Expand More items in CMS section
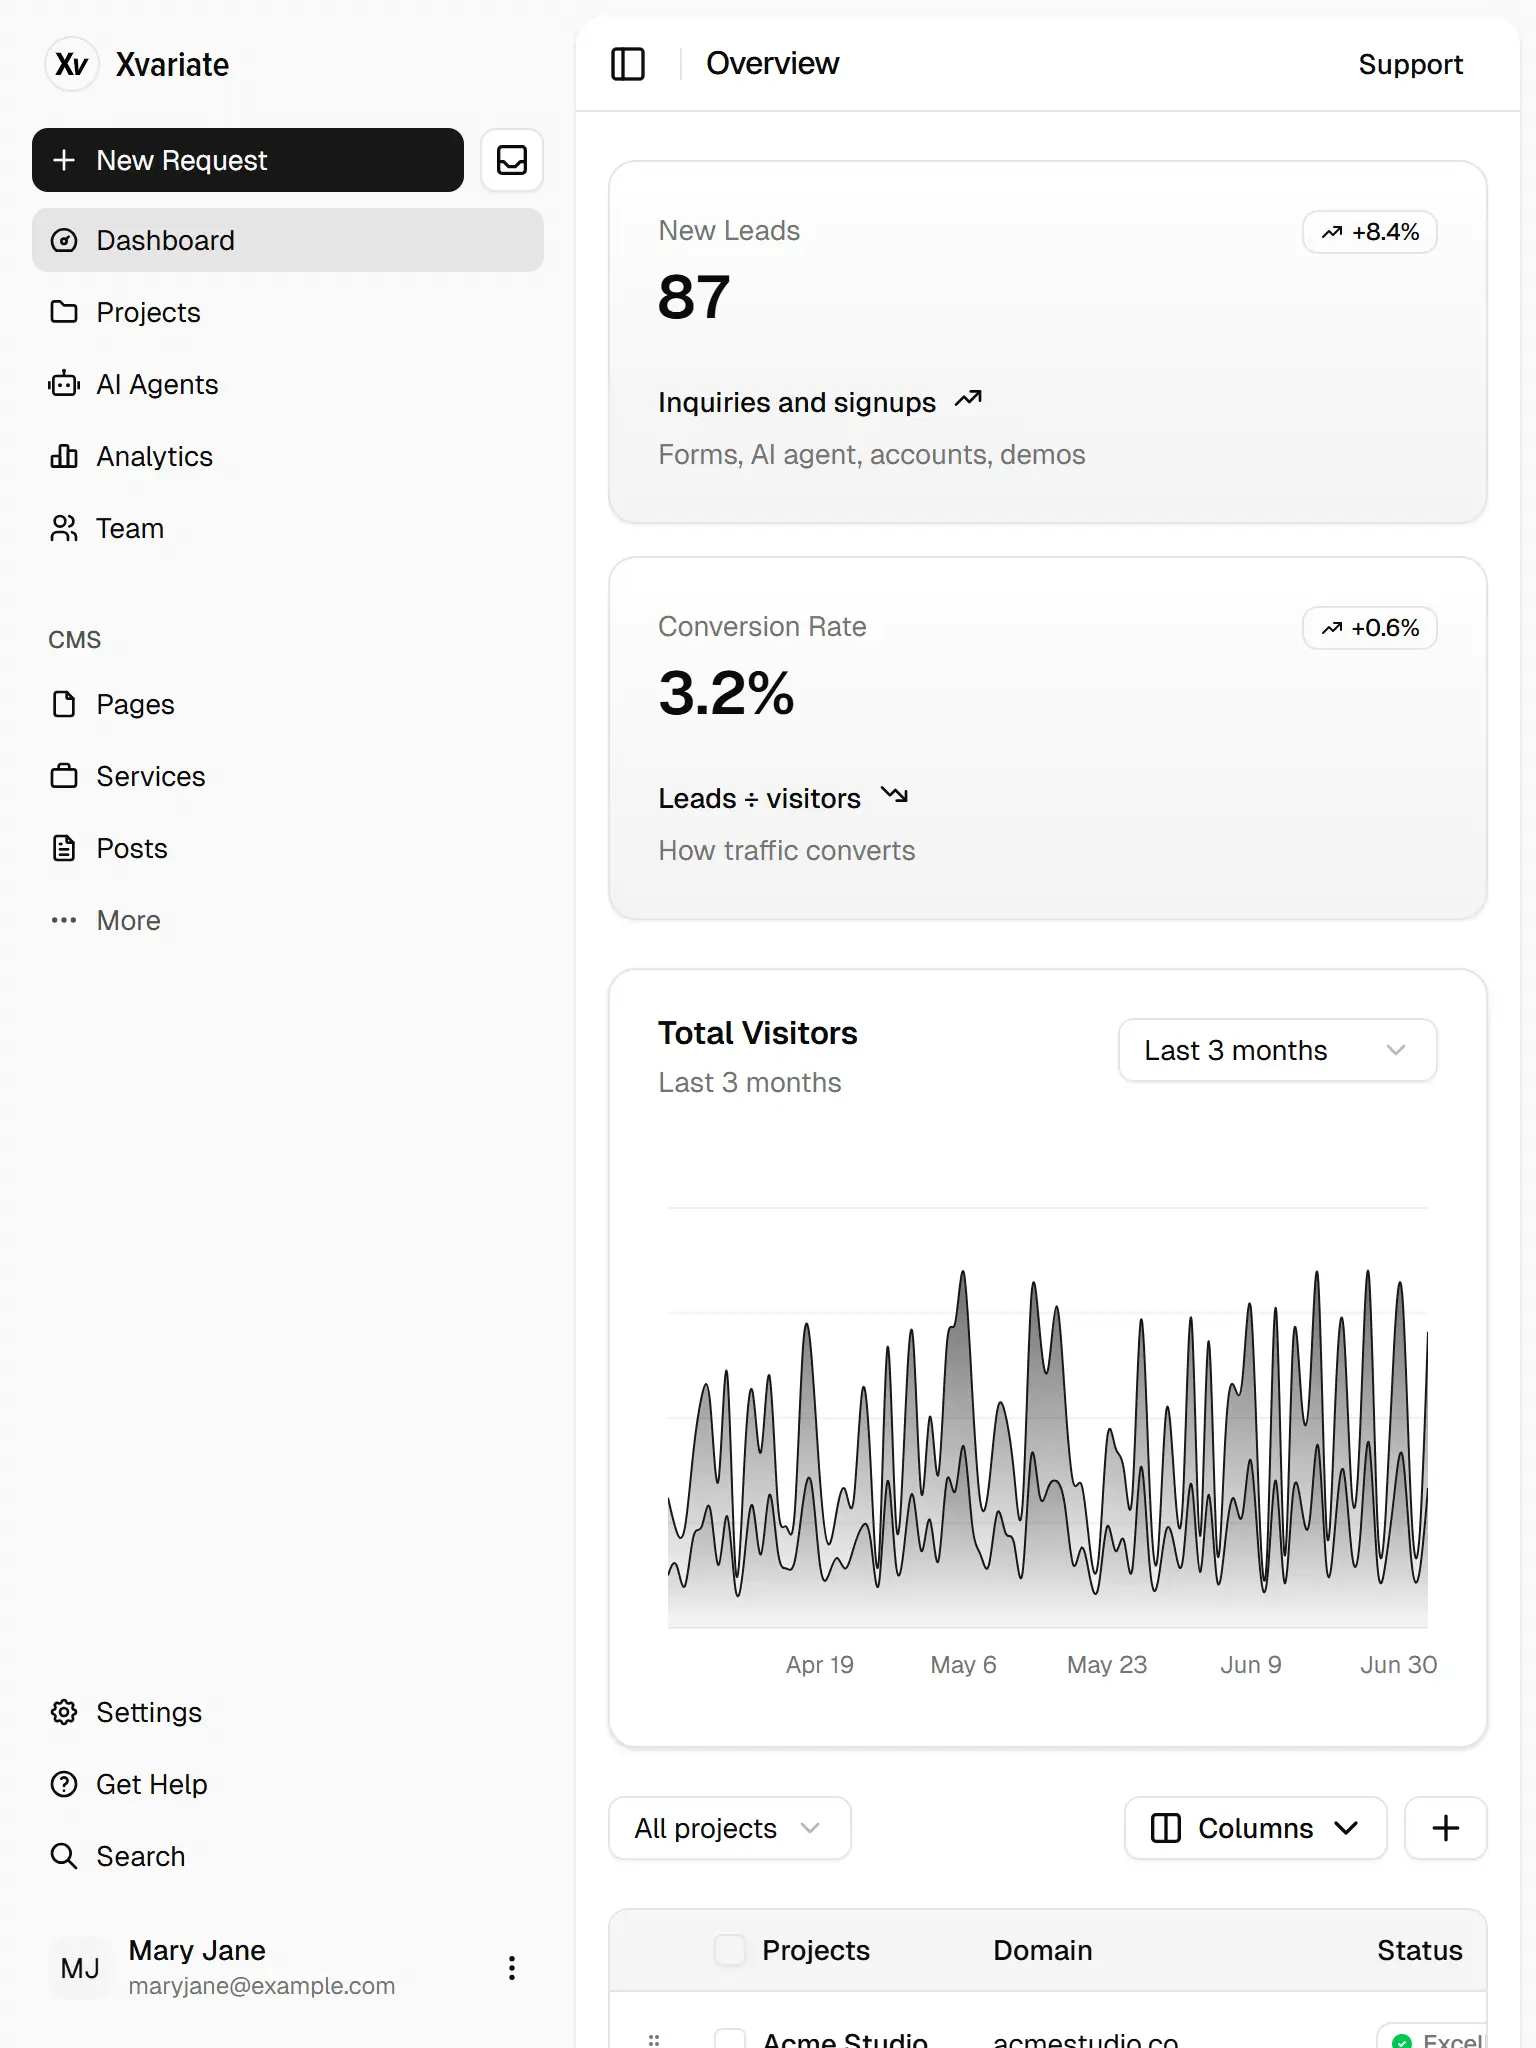Screen dimensions: 1536x2048 (128, 920)
